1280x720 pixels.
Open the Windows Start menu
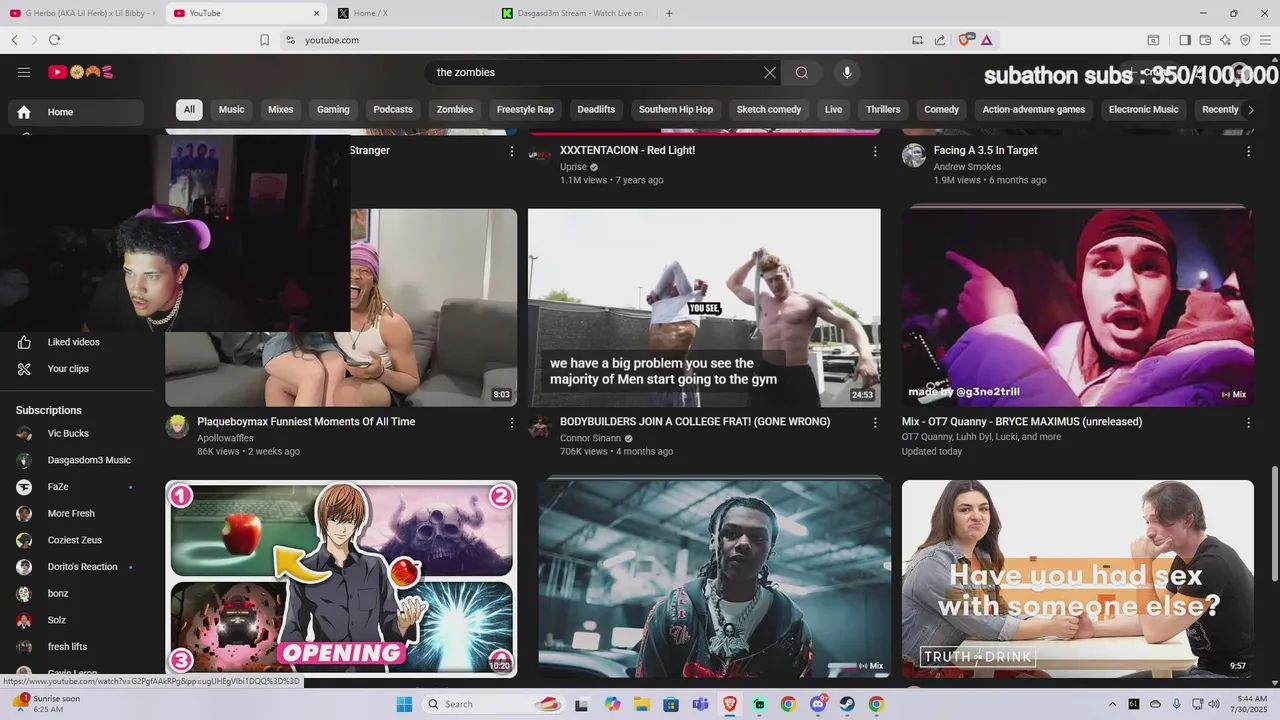point(404,704)
